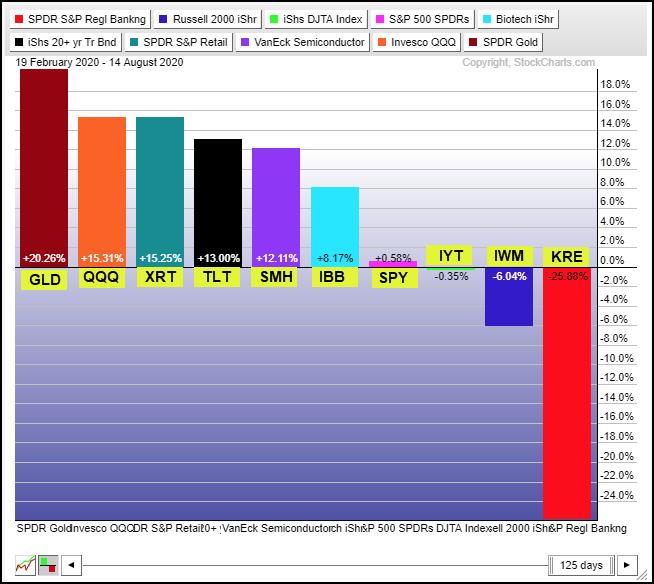Click the left scroll arrow on date slider

(x=71, y=565)
